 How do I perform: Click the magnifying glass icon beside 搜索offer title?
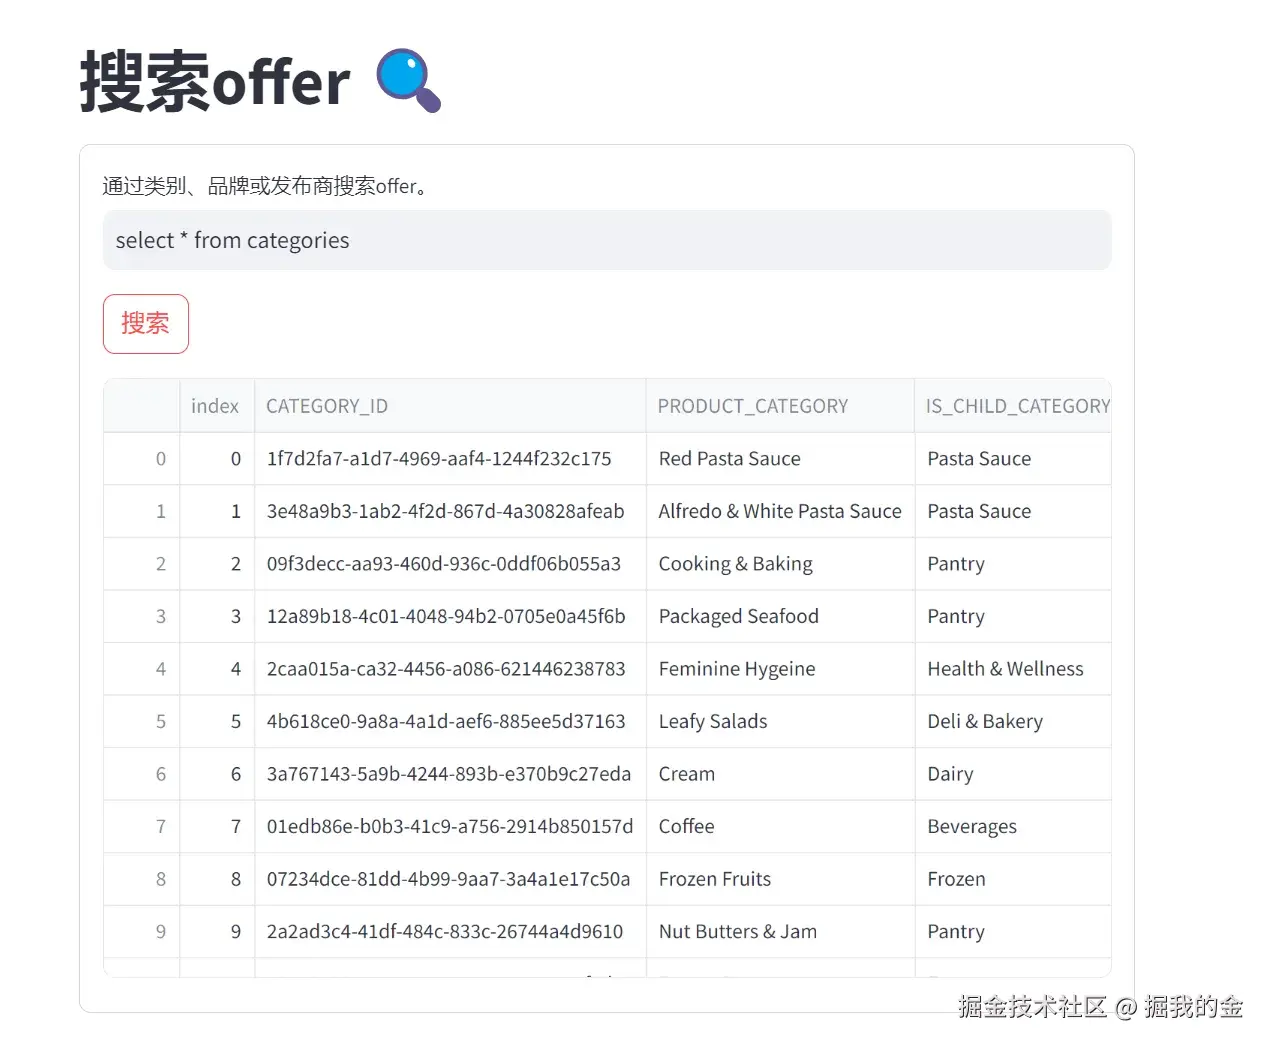[x=408, y=82]
